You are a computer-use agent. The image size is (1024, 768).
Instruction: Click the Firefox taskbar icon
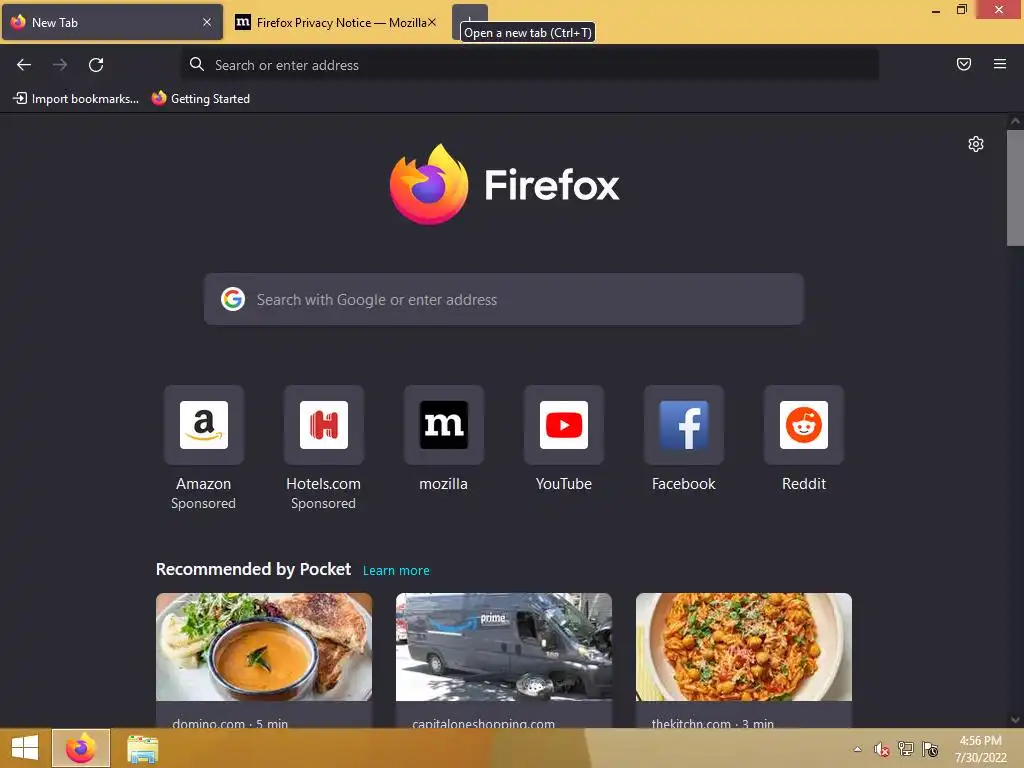pos(81,748)
